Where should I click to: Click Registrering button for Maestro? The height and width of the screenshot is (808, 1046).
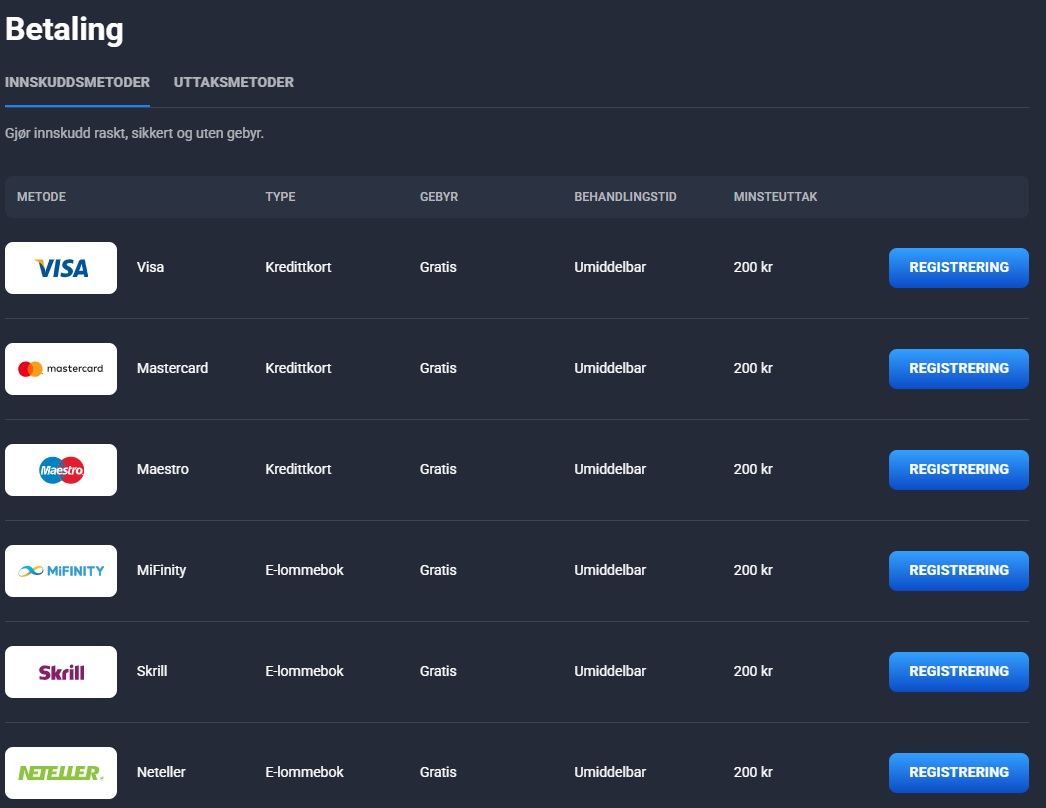tap(959, 470)
